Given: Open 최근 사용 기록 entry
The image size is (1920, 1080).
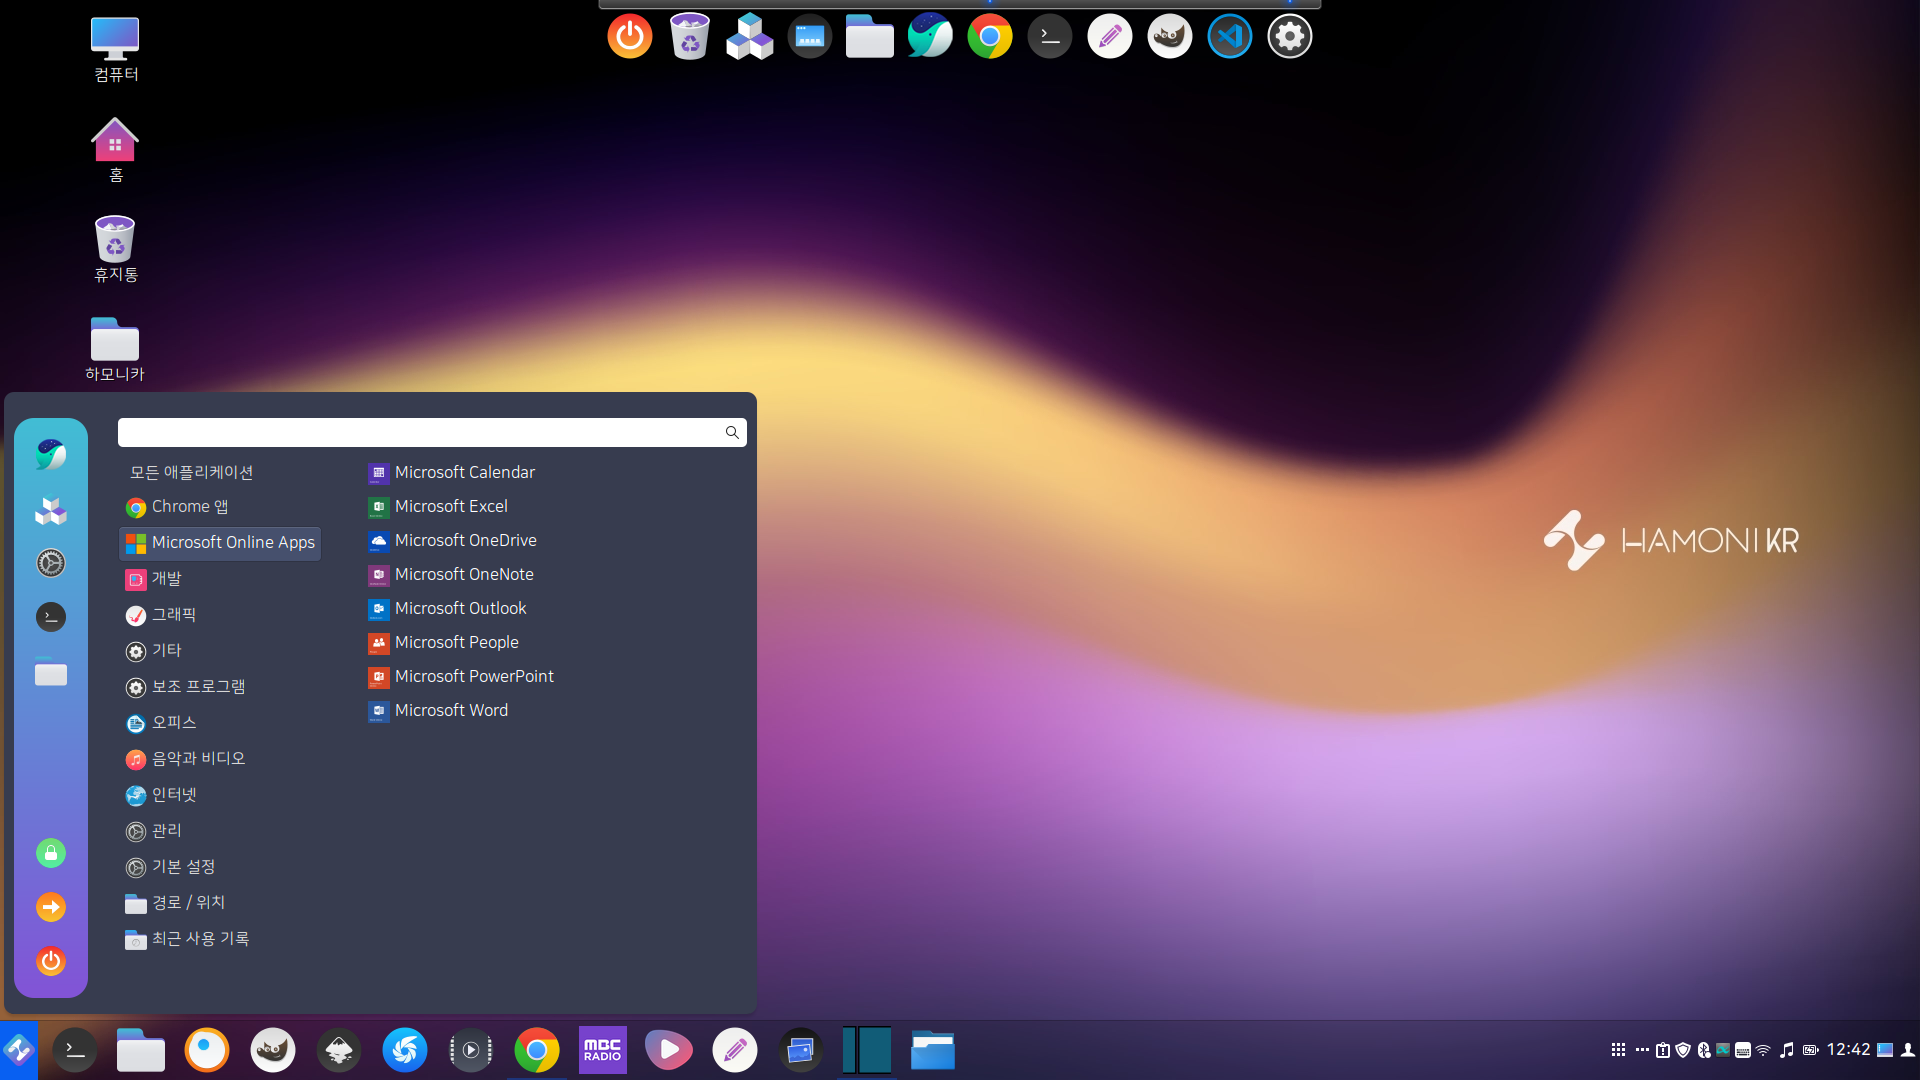Looking at the screenshot, I should pyautogui.click(x=200, y=938).
